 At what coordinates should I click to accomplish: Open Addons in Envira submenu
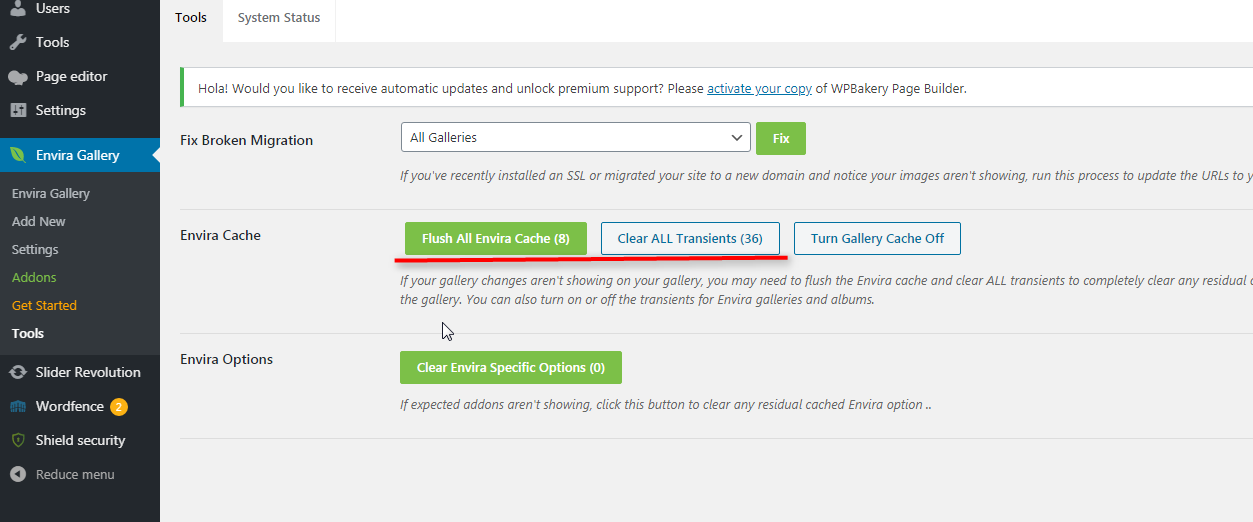point(34,277)
